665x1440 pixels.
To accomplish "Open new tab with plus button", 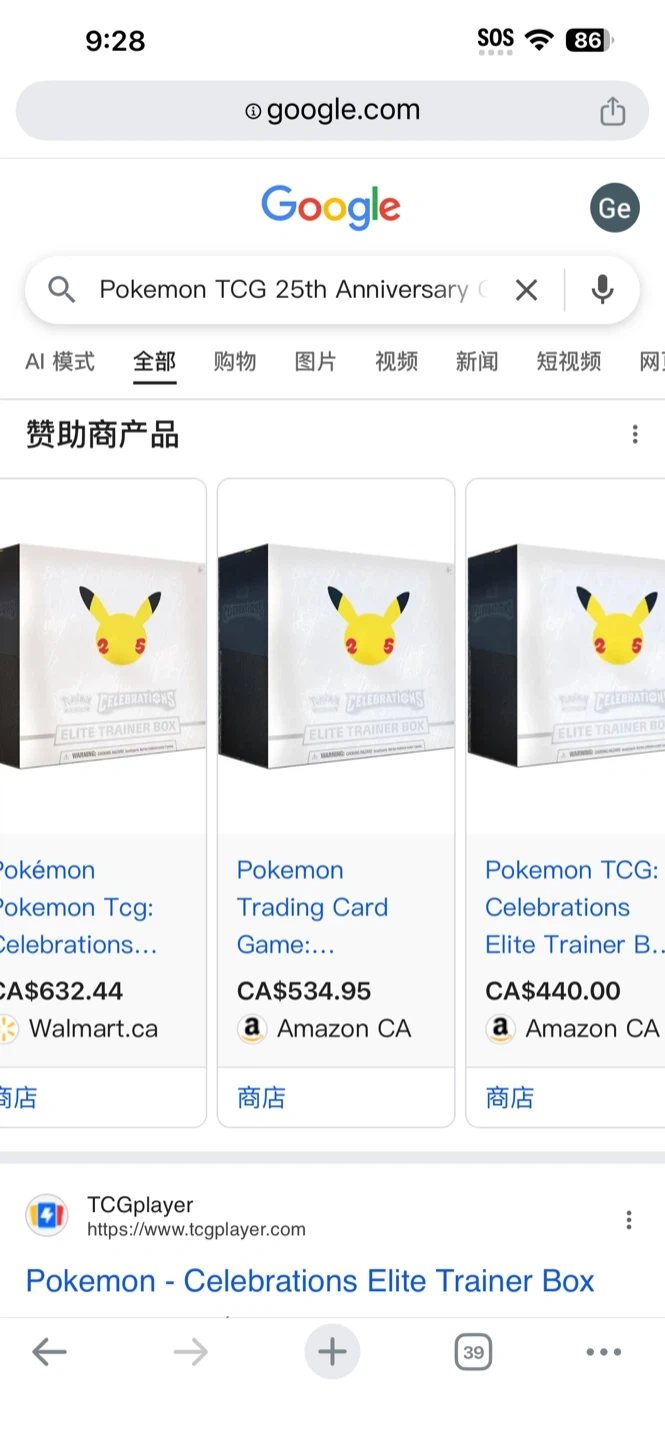I will click(x=332, y=1352).
